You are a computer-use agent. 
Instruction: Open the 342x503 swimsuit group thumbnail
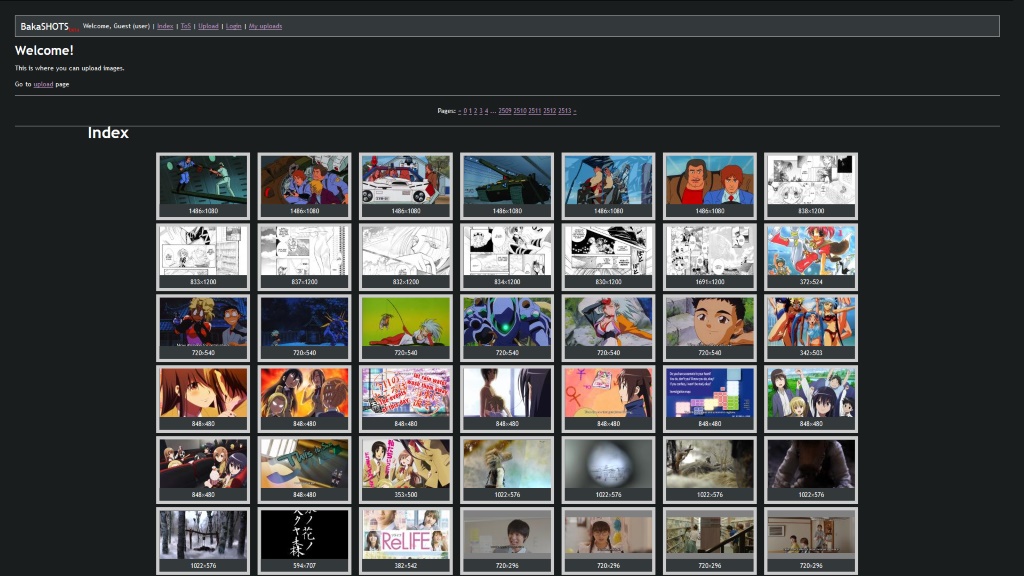(810, 328)
